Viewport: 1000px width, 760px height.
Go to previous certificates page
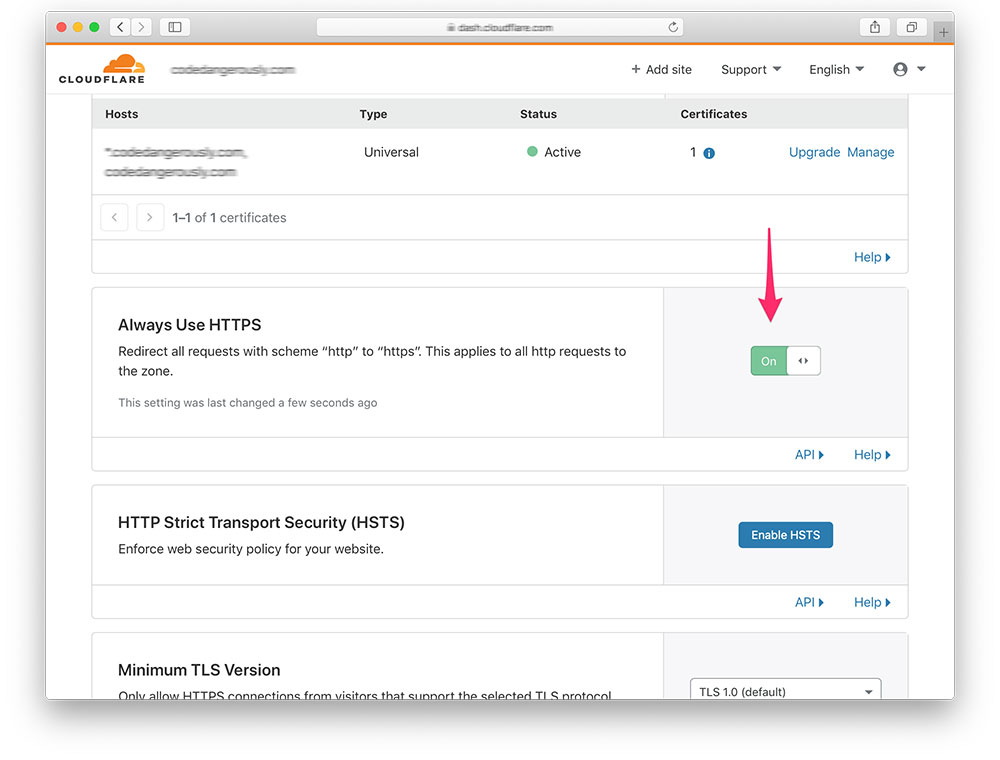pos(114,217)
